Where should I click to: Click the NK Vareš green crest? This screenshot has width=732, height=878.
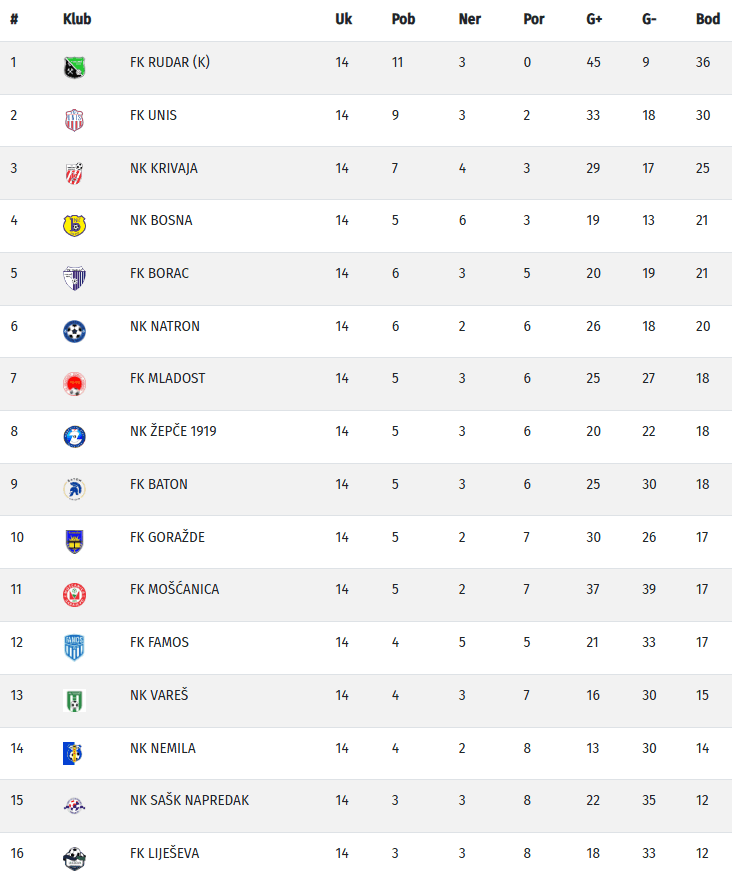(75, 700)
